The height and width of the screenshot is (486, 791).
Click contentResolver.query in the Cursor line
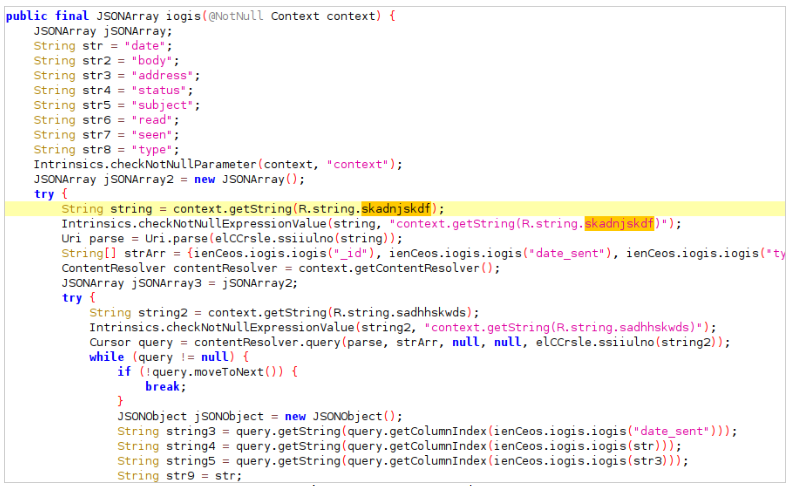(267, 343)
